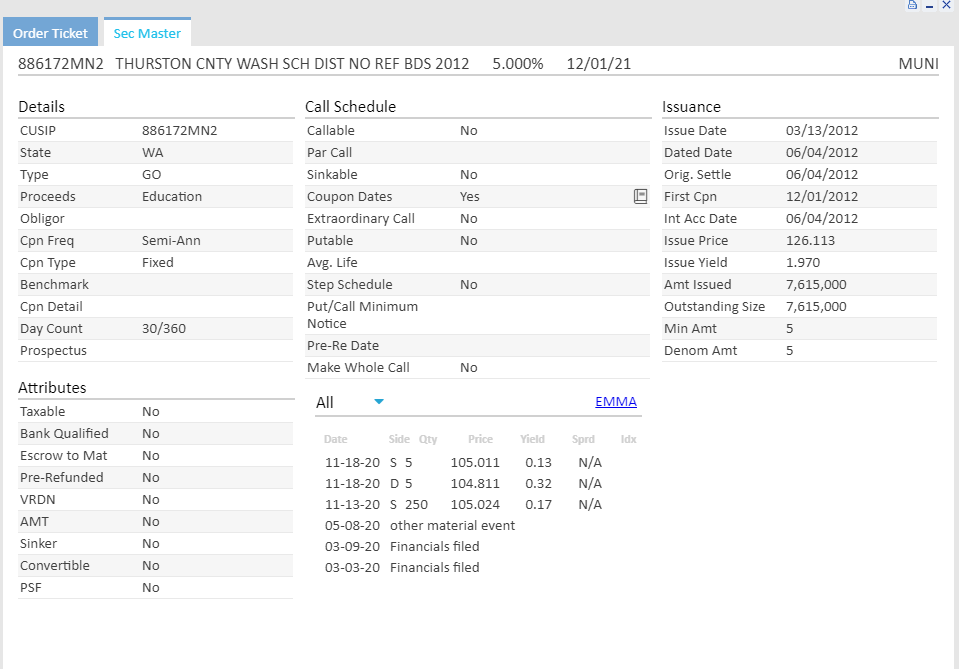The height and width of the screenshot is (669, 959).
Task: Click the Min Amt value 5
Action: pos(790,328)
